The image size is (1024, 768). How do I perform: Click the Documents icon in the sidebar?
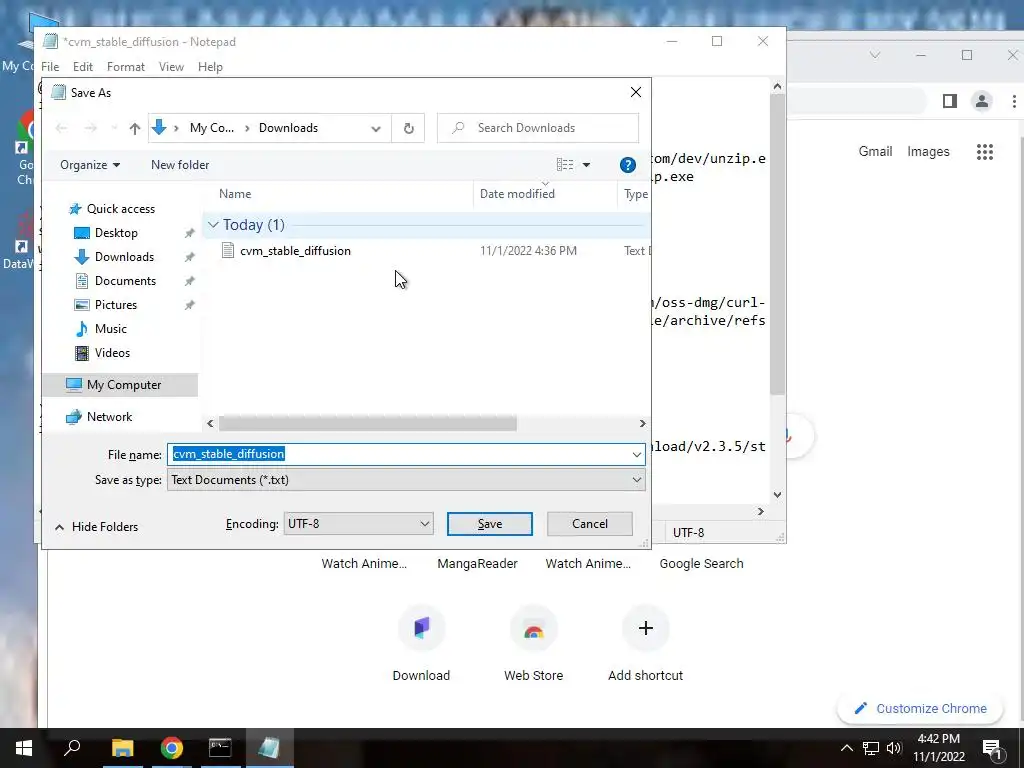click(x=82, y=281)
